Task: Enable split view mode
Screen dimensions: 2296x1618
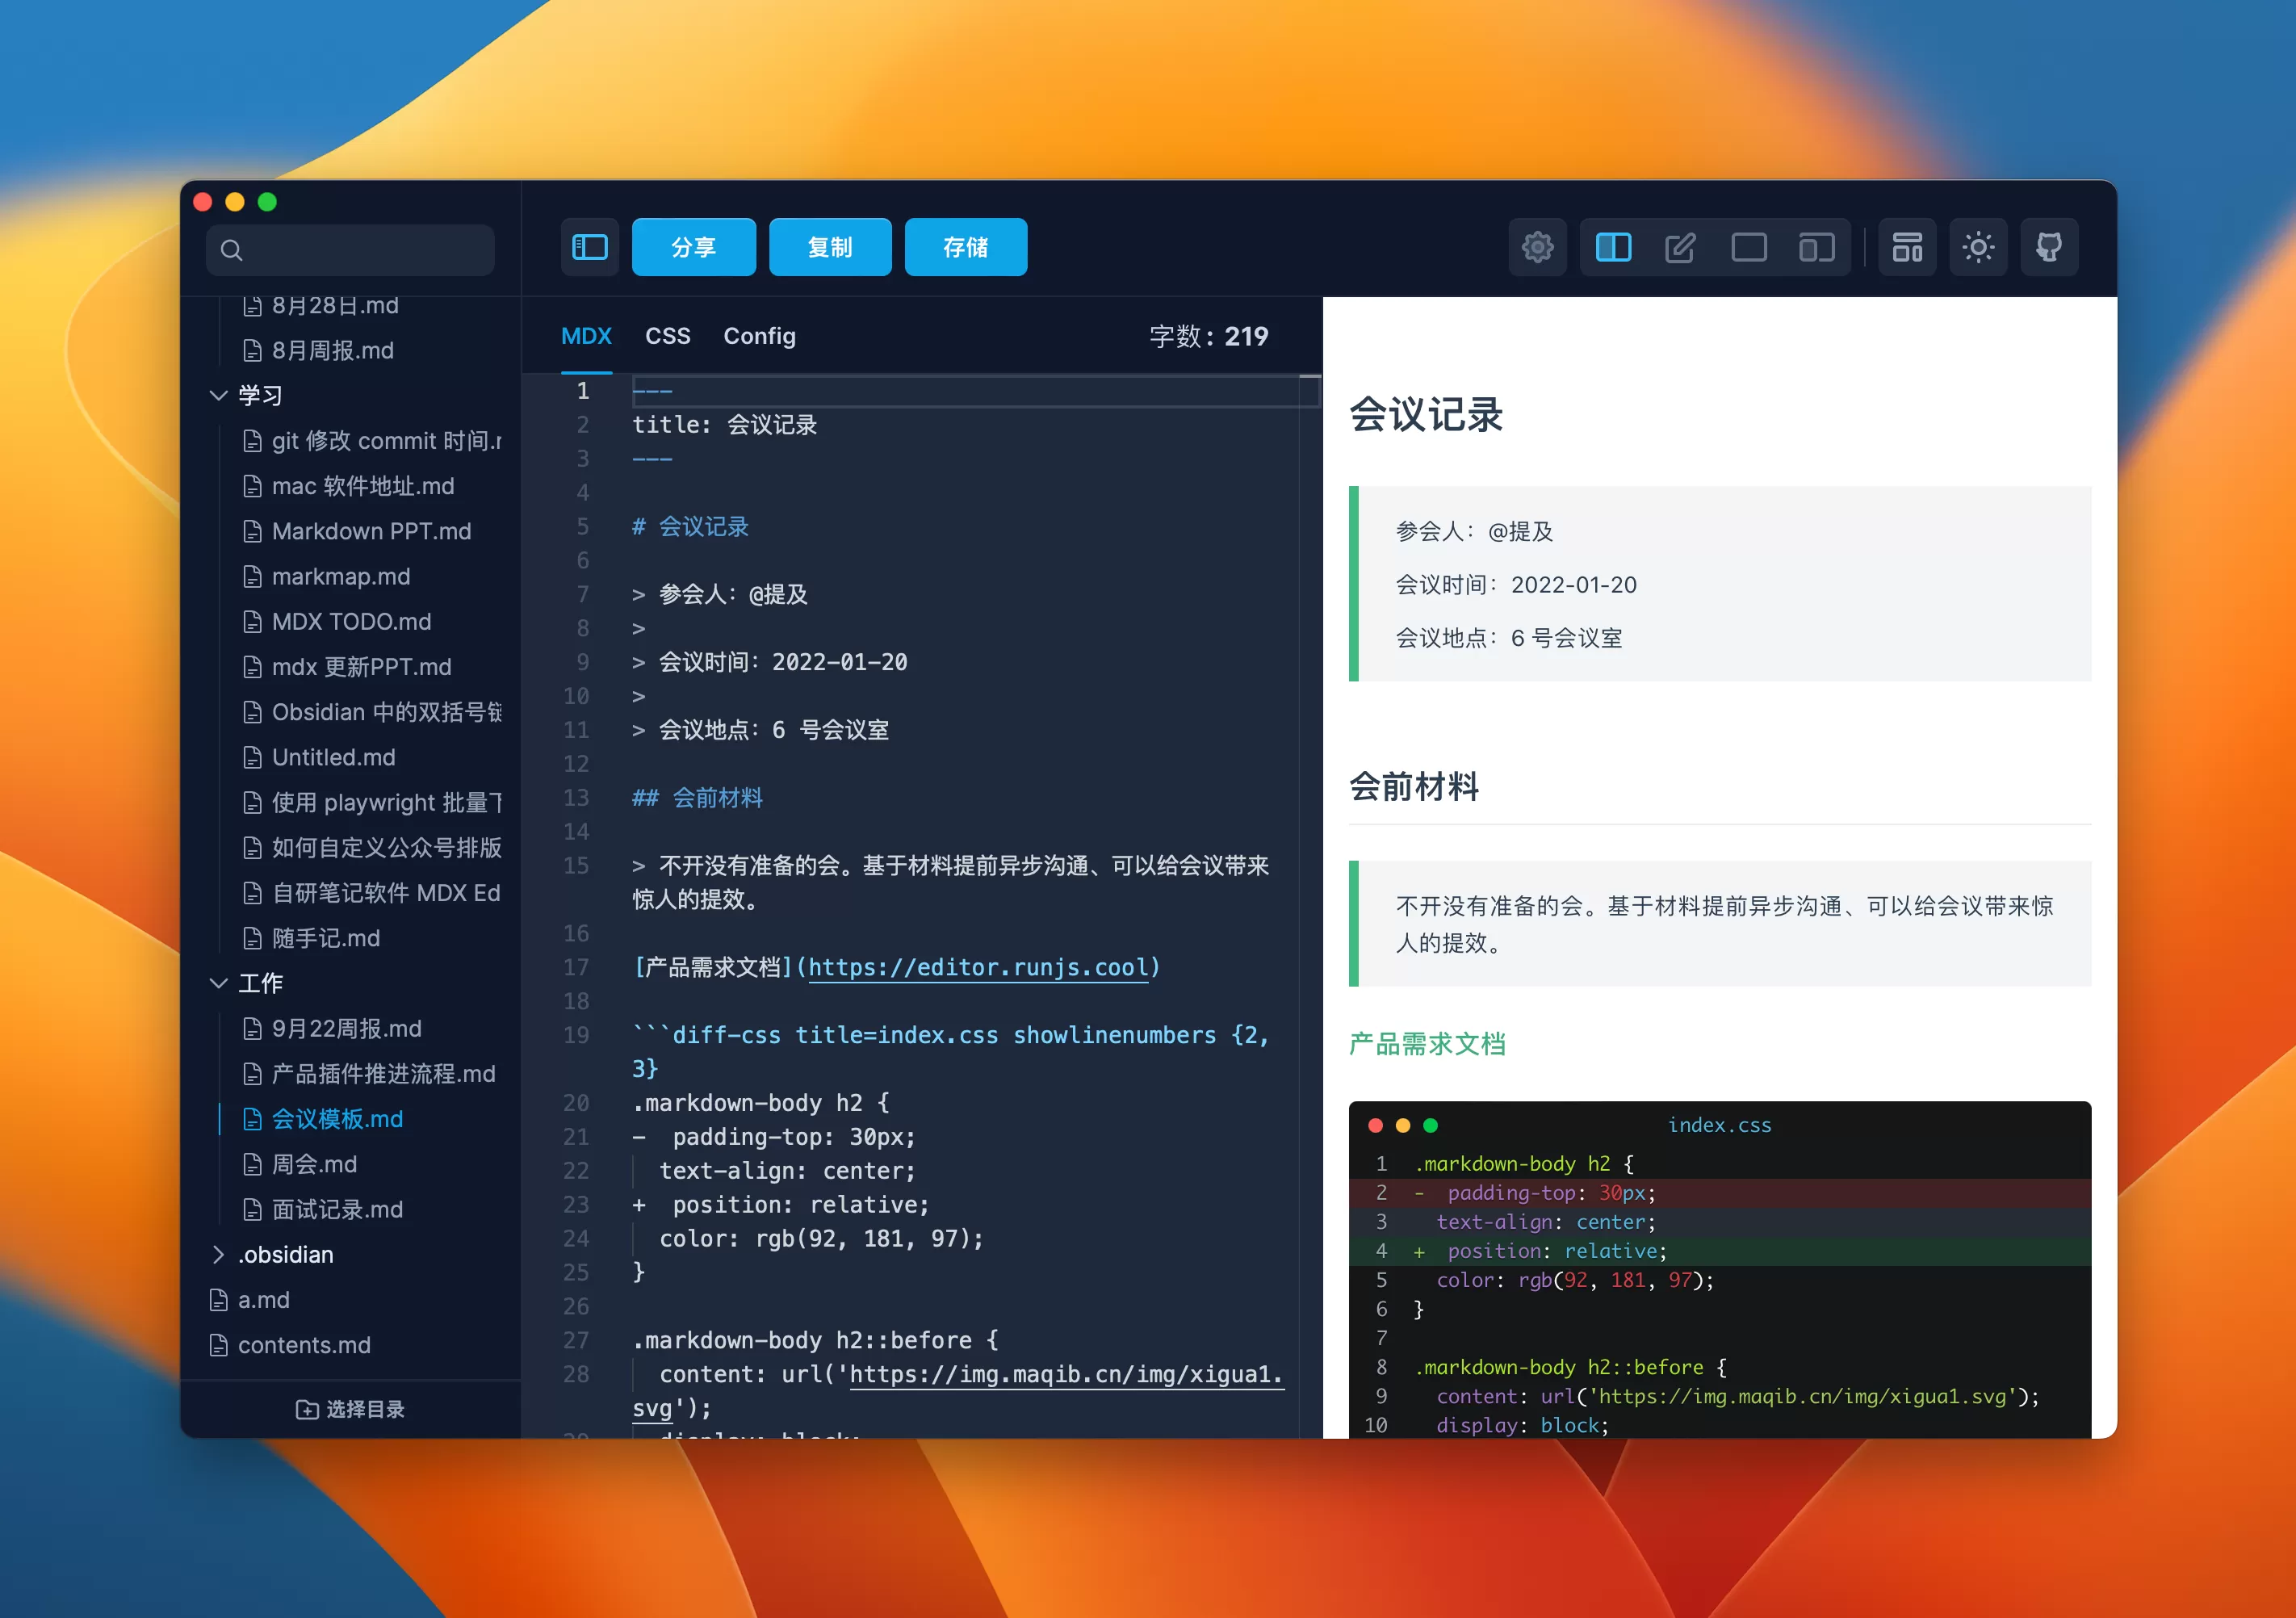Action: pyautogui.click(x=1613, y=247)
